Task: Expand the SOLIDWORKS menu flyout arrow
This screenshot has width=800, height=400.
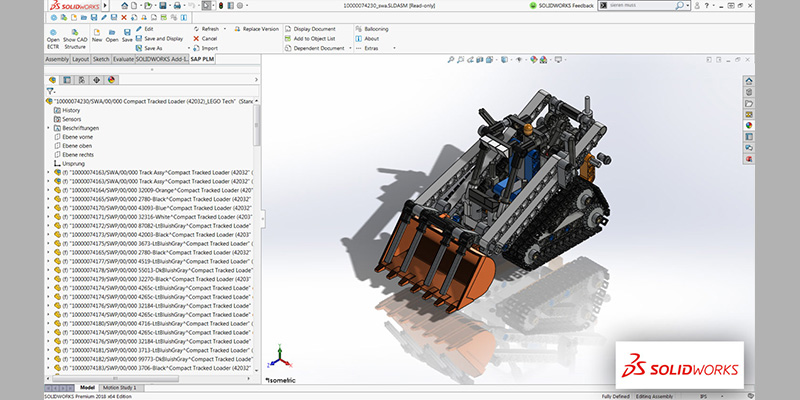Action: tap(105, 6)
